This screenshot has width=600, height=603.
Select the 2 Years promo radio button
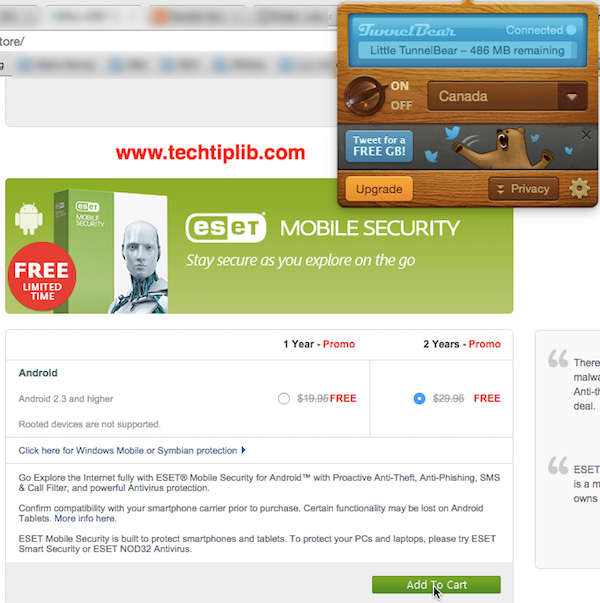[x=419, y=398]
